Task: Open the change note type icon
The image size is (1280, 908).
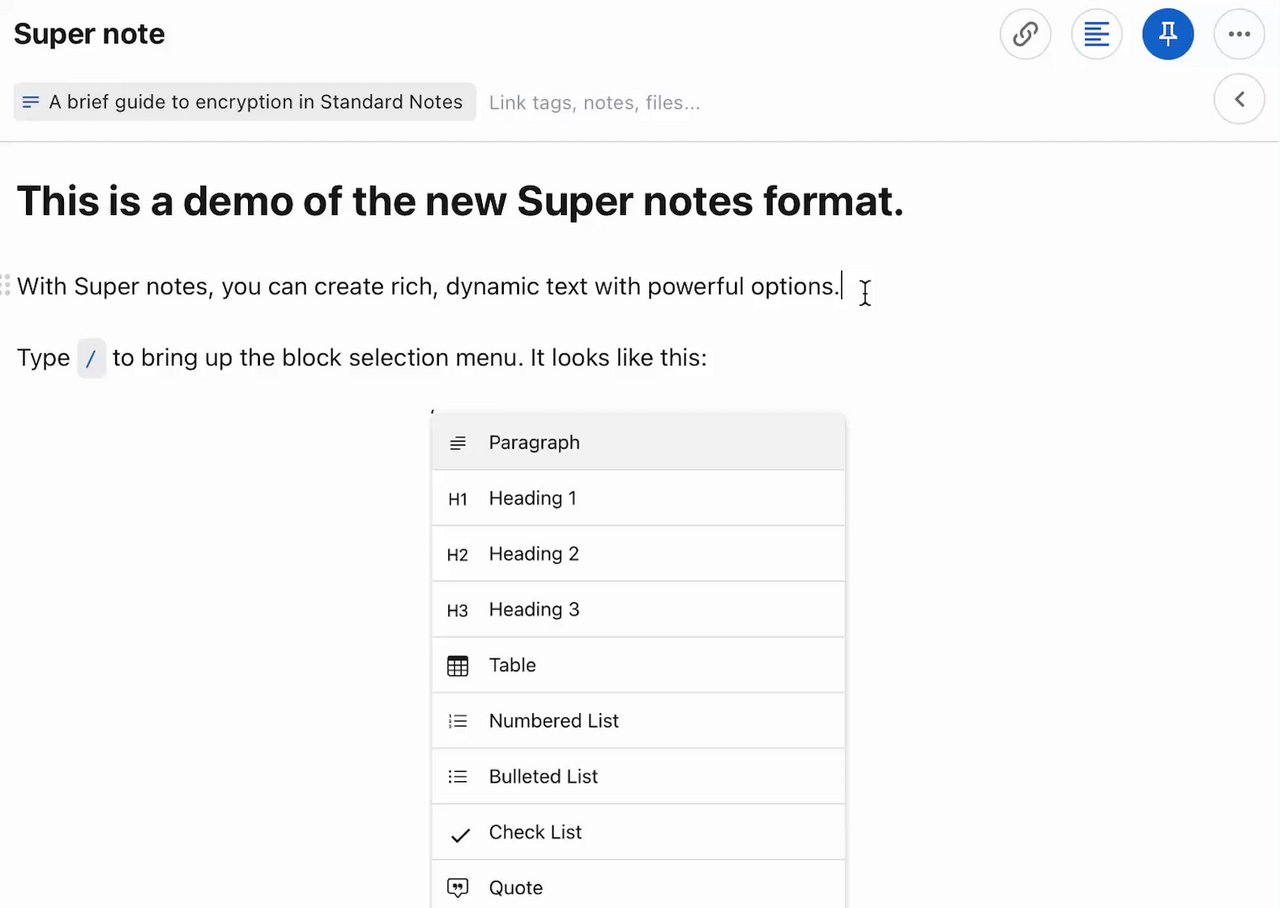Action: (x=1097, y=34)
